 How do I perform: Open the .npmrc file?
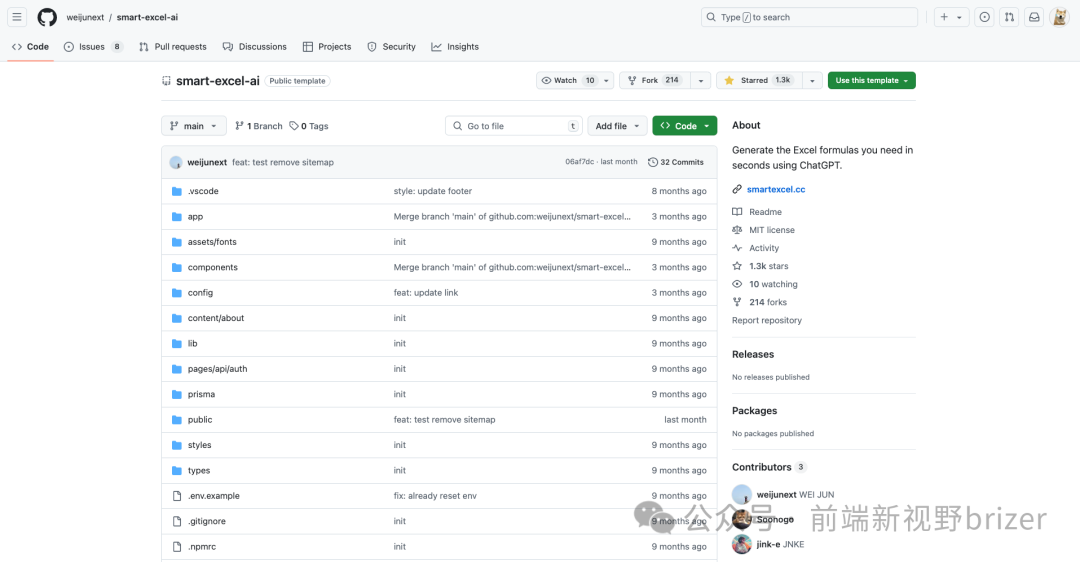(202, 547)
